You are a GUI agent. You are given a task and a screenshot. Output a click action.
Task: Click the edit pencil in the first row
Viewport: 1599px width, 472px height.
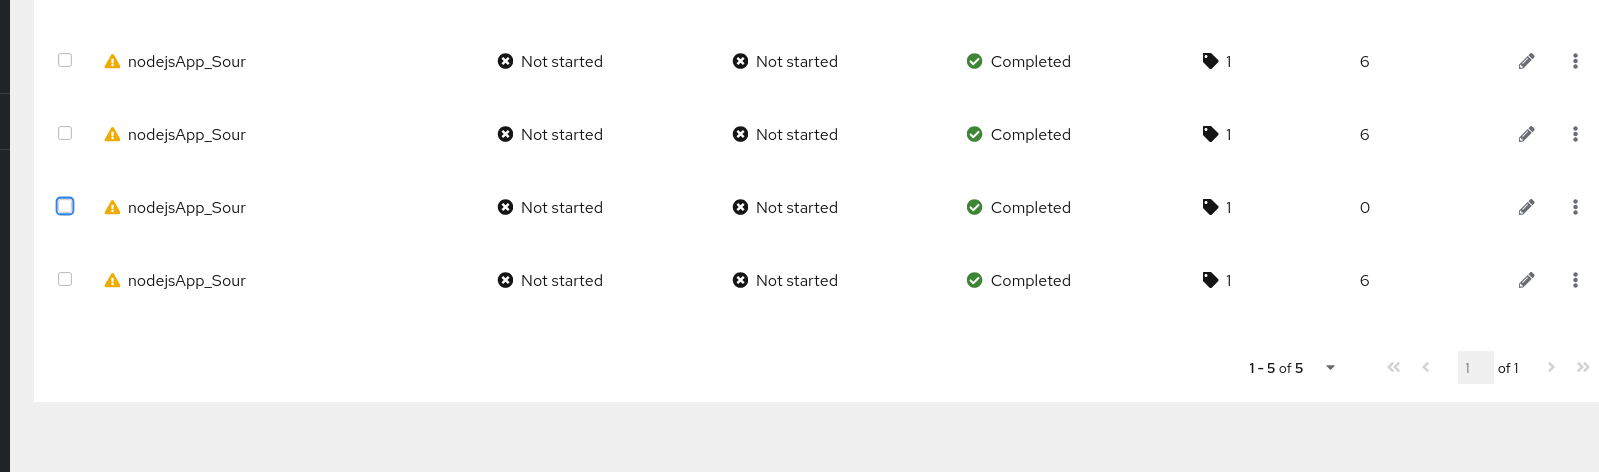pos(1526,61)
